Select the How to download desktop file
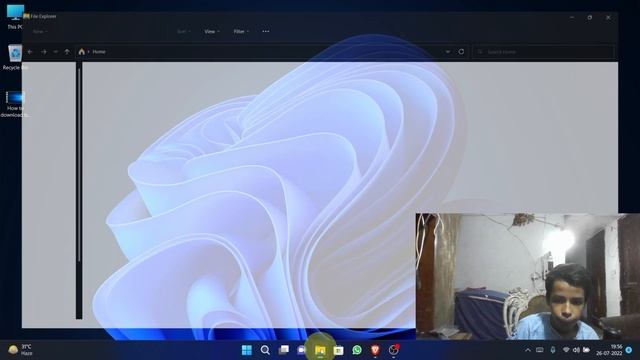Screen dimensions: 640x360 coord(15,104)
